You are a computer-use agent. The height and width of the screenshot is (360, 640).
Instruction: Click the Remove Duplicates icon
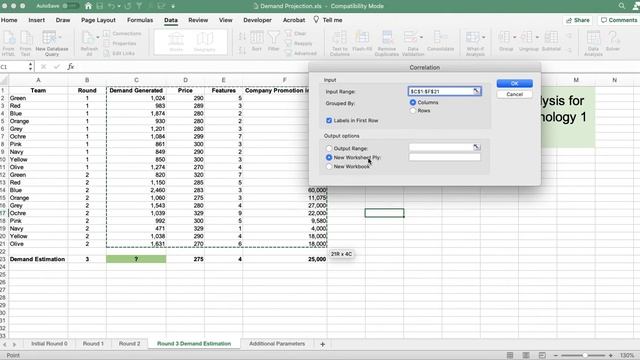387,43
